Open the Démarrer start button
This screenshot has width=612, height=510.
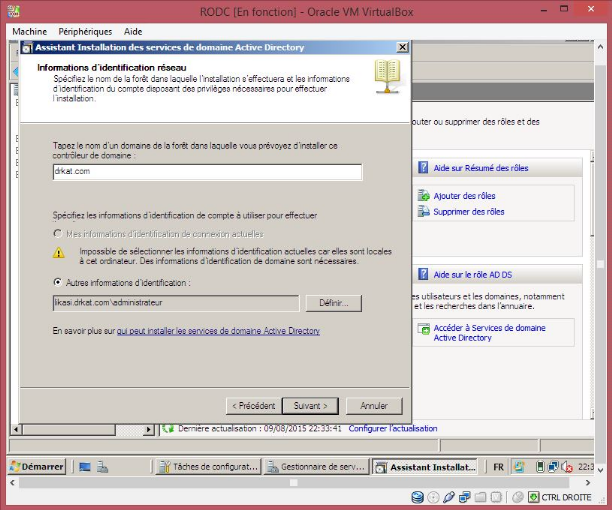coord(38,466)
